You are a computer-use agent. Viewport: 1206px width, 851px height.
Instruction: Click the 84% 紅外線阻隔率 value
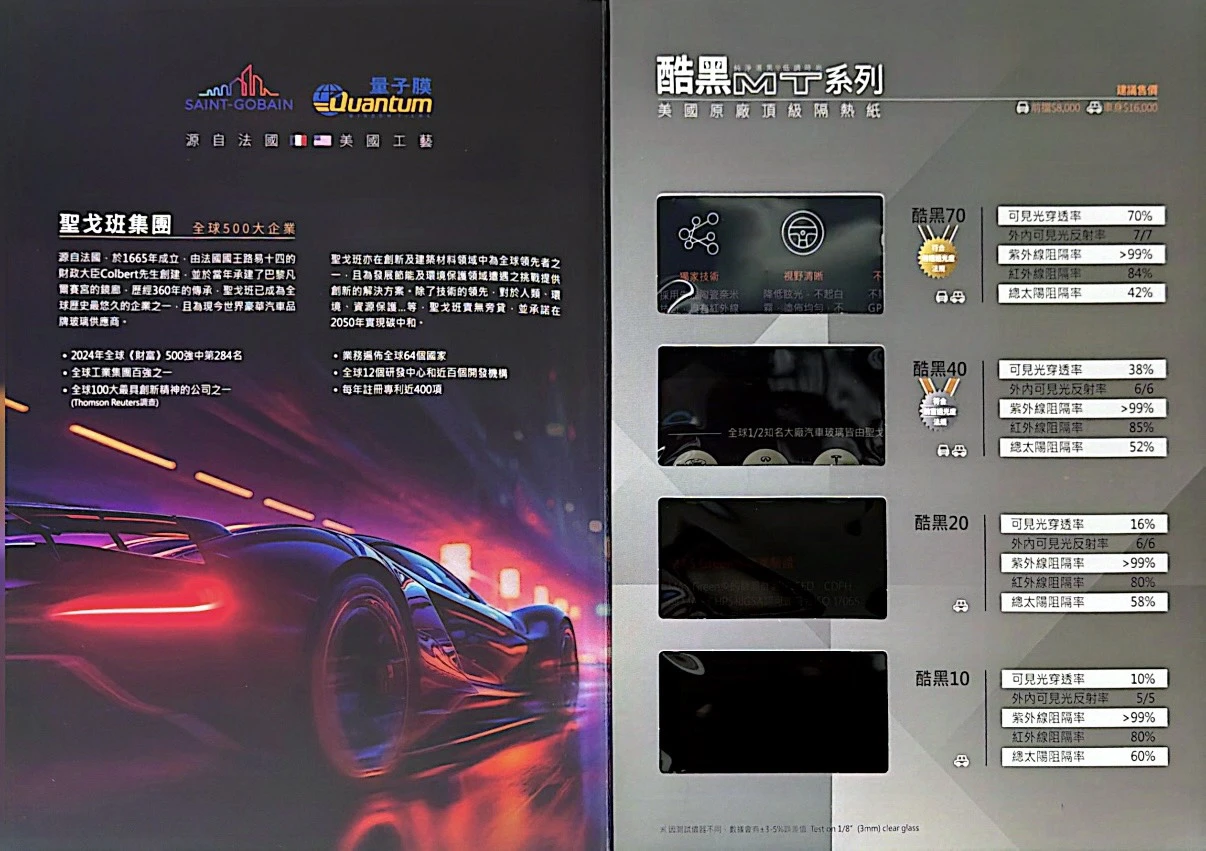[1139, 273]
